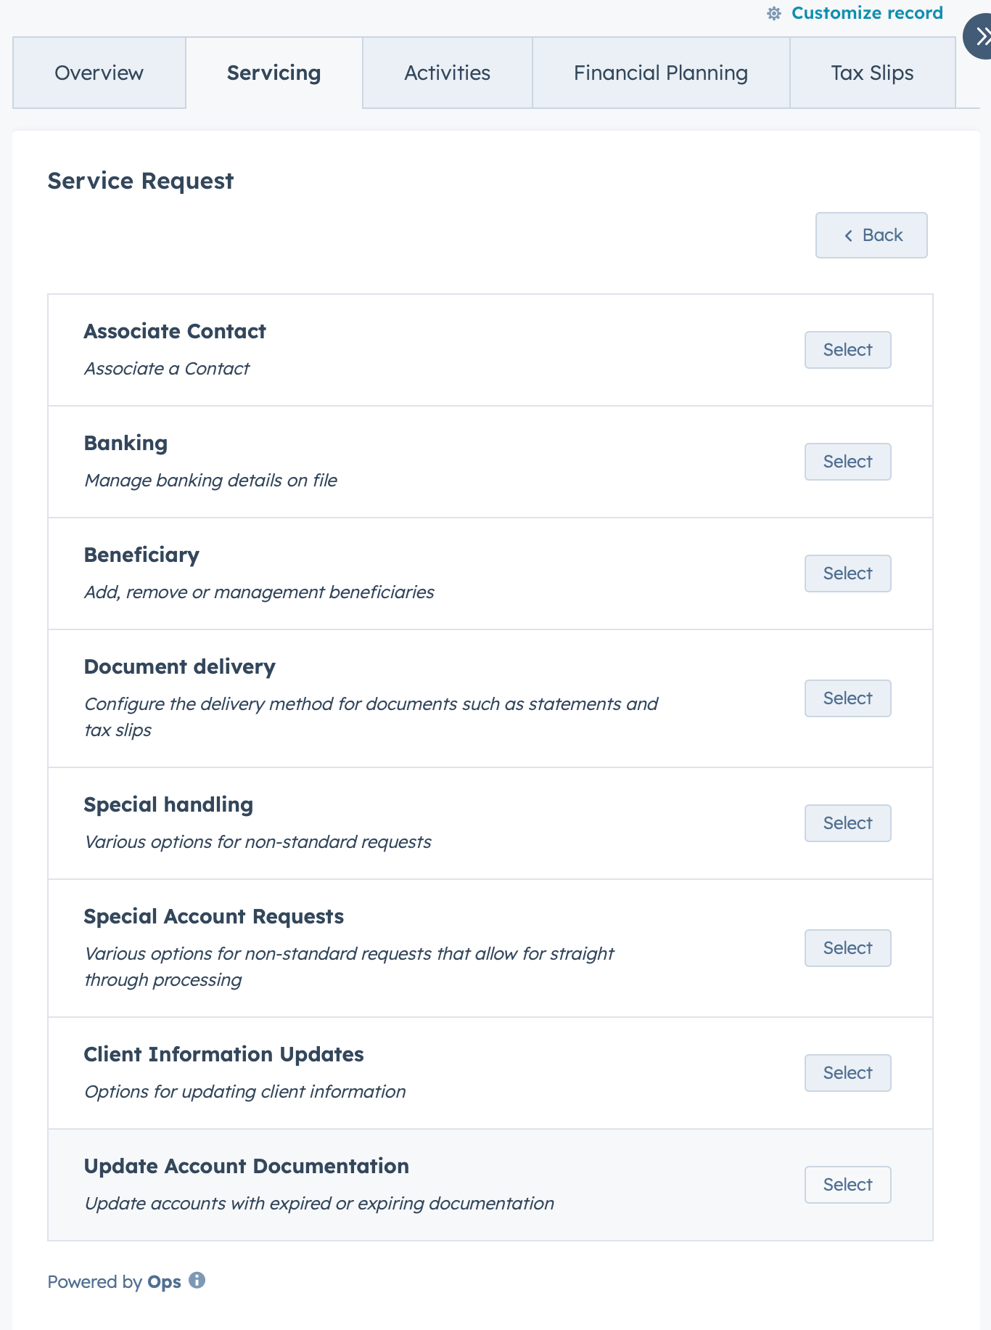Viewport: 991px width, 1330px height.
Task: Open the Customize record link
Action: pos(866,13)
